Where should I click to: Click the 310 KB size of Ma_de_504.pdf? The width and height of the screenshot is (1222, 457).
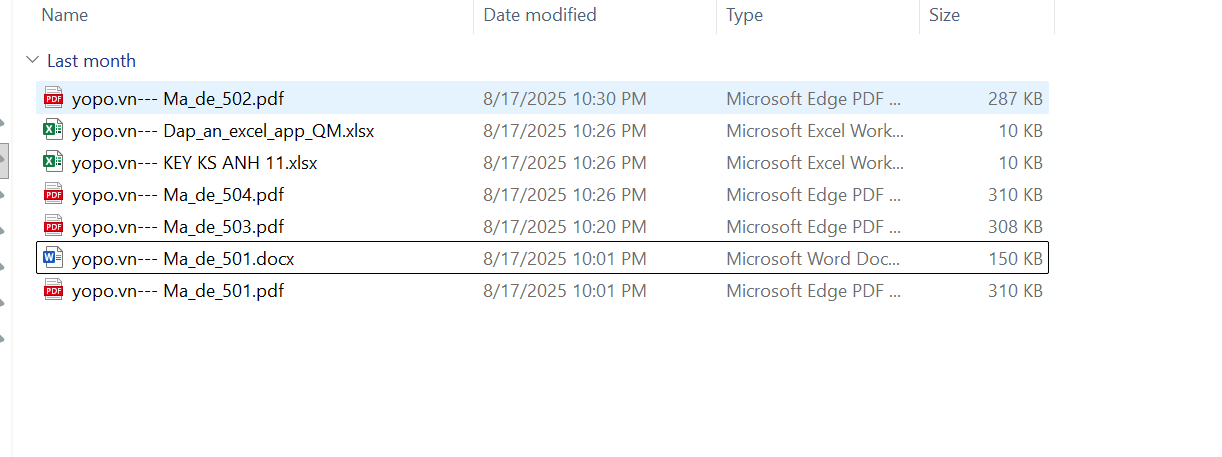point(1015,194)
